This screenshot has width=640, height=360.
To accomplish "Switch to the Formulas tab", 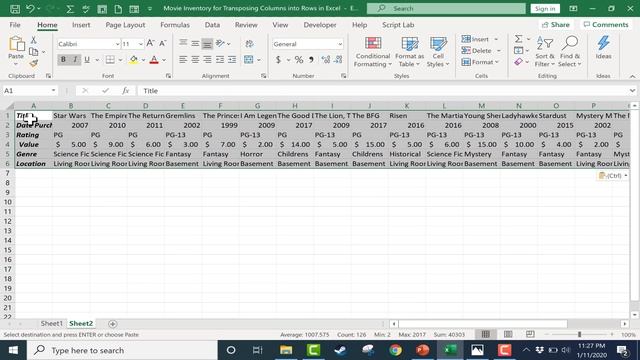I will [x=175, y=25].
